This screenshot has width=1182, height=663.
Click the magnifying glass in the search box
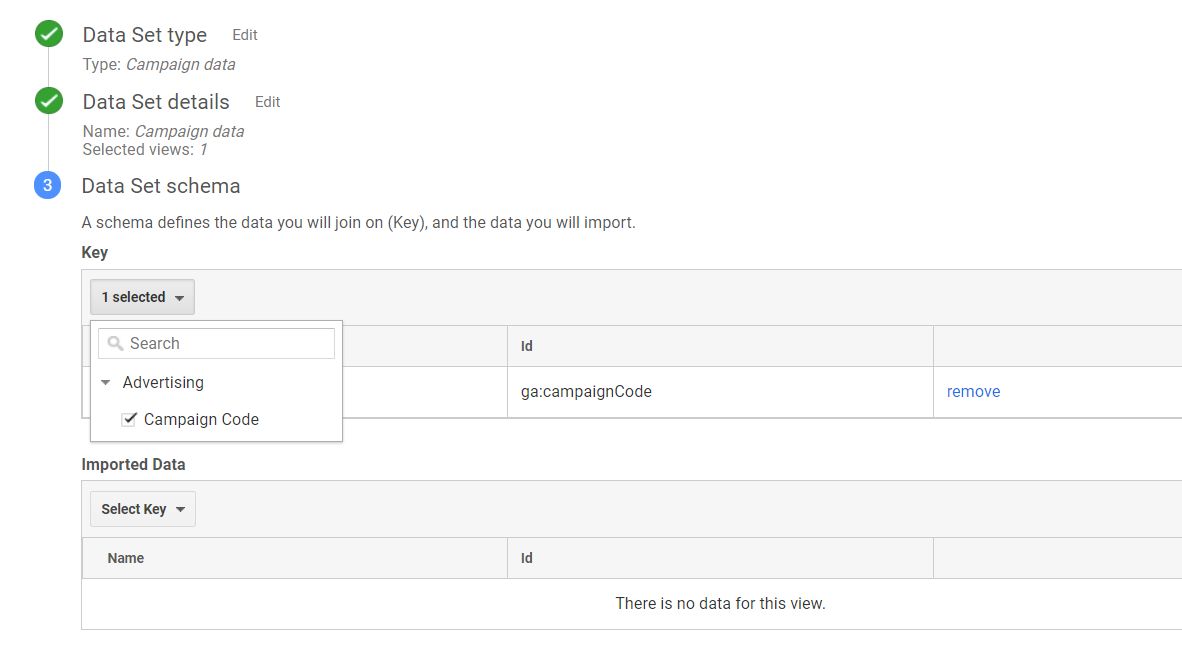114,343
